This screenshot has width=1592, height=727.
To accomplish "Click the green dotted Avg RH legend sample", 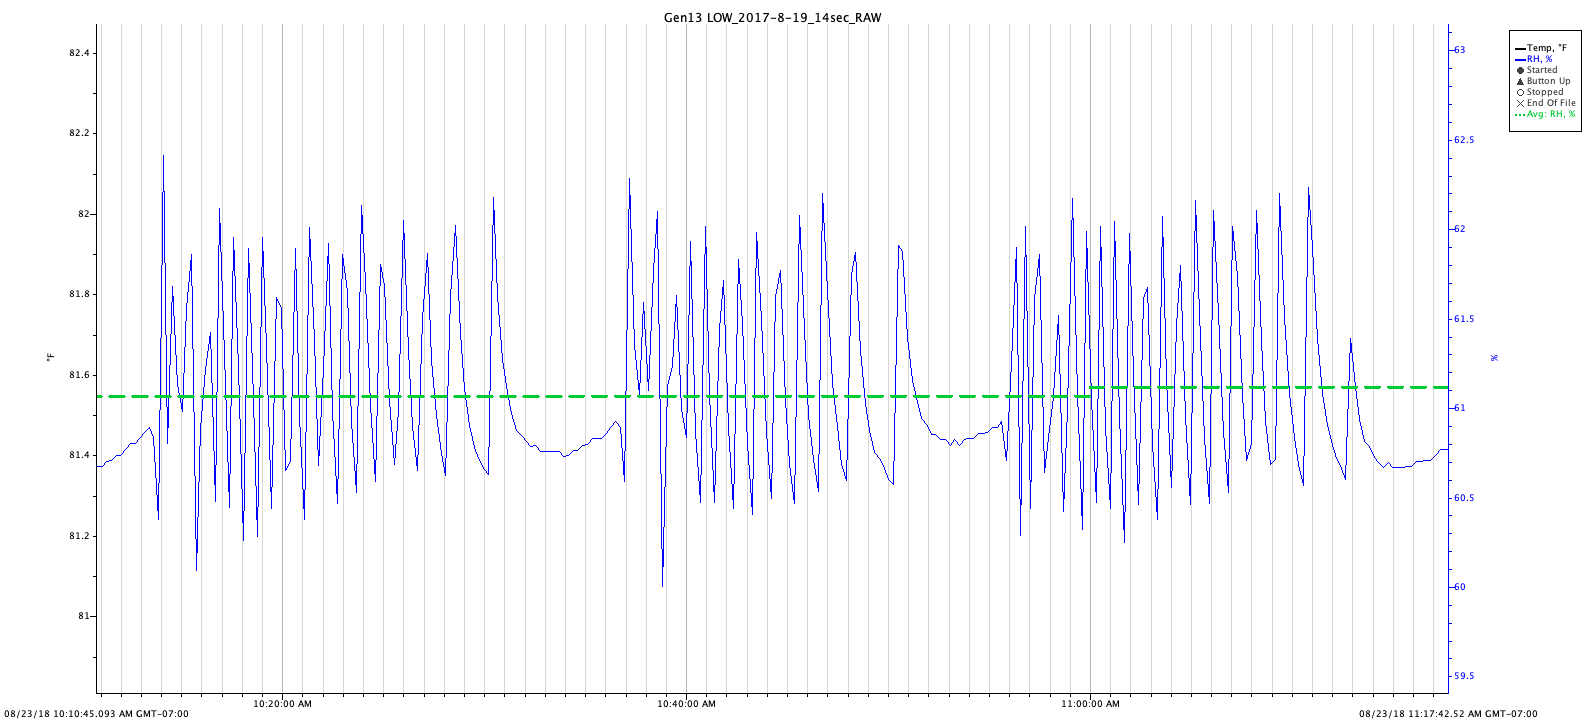I will click(x=1520, y=114).
